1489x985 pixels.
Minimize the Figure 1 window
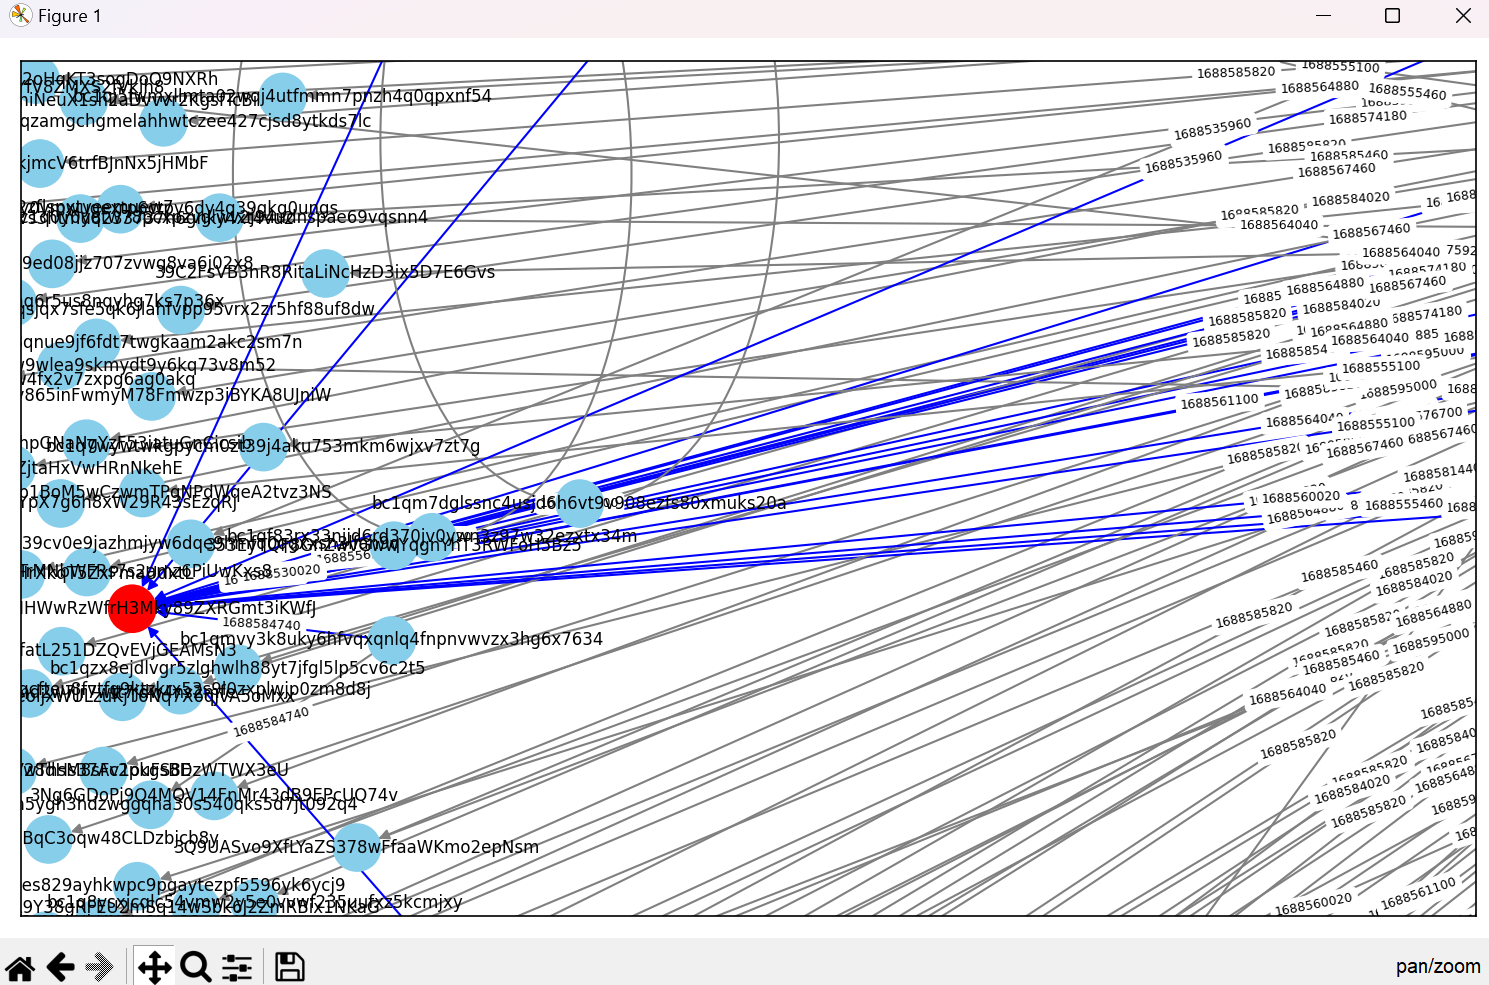coord(1324,16)
